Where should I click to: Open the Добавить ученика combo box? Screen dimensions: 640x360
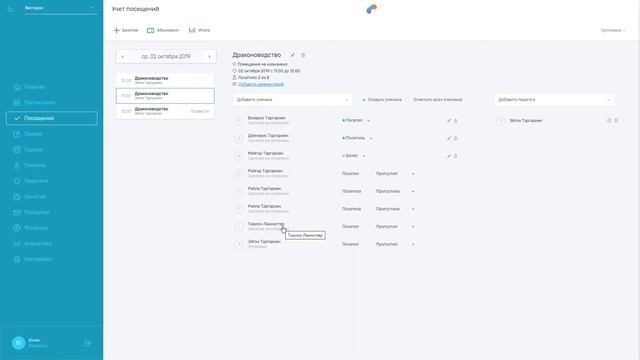click(292, 100)
